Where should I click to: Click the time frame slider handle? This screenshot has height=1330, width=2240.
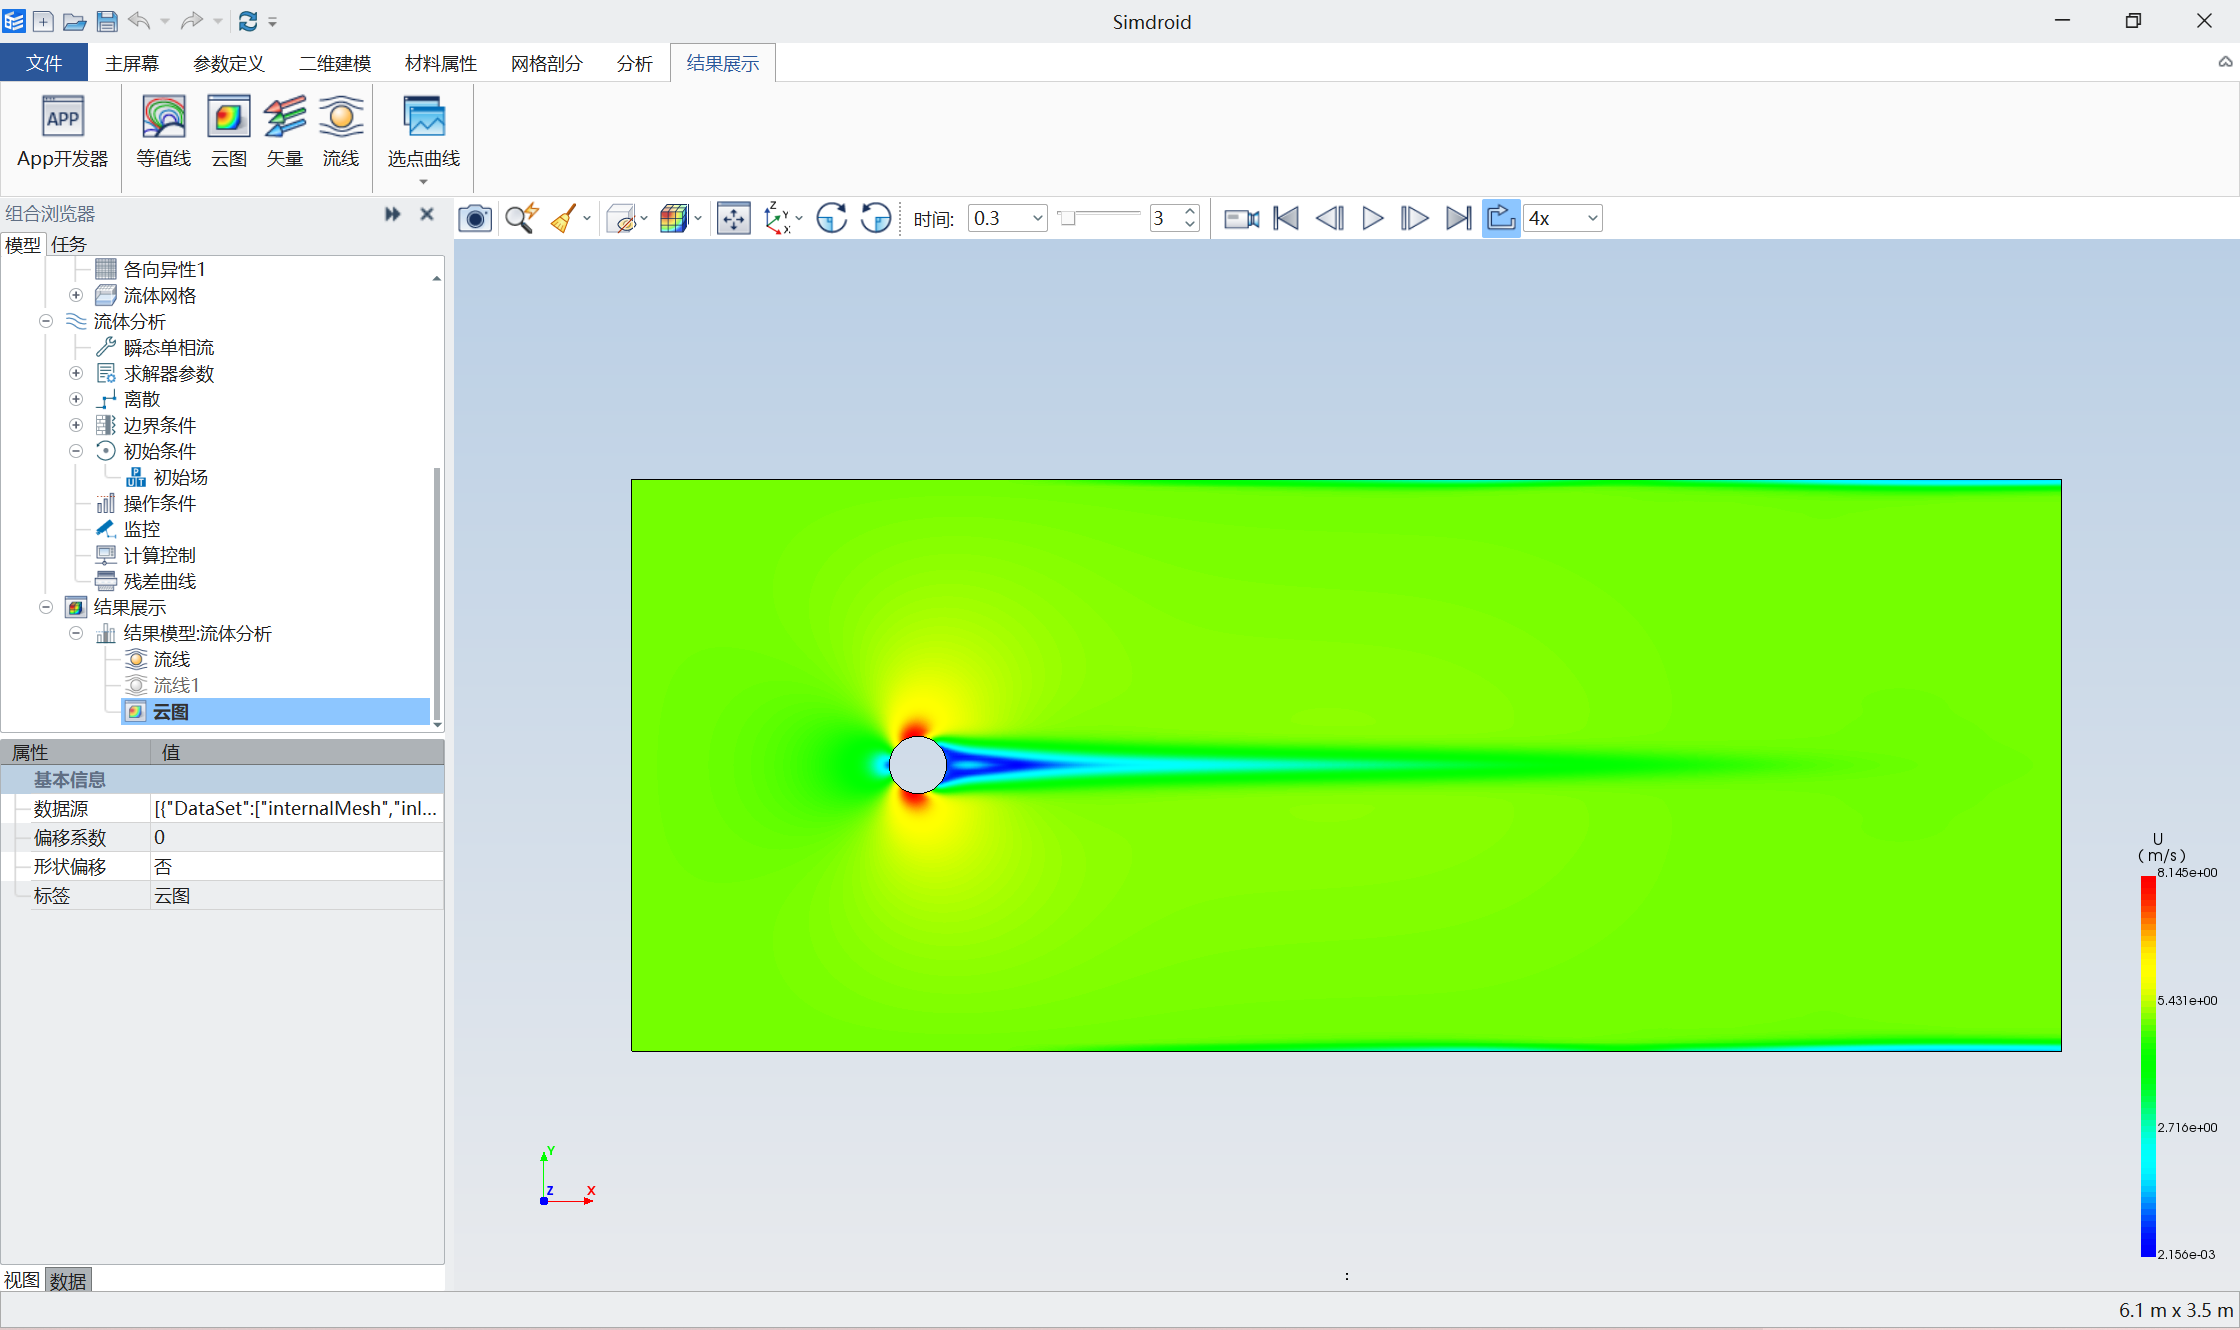[x=1068, y=218]
